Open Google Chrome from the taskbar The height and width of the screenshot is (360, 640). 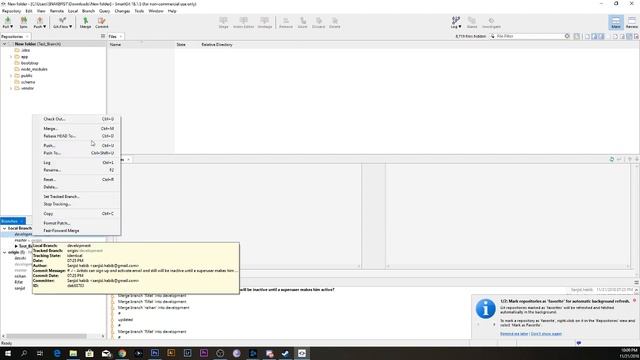point(122,353)
